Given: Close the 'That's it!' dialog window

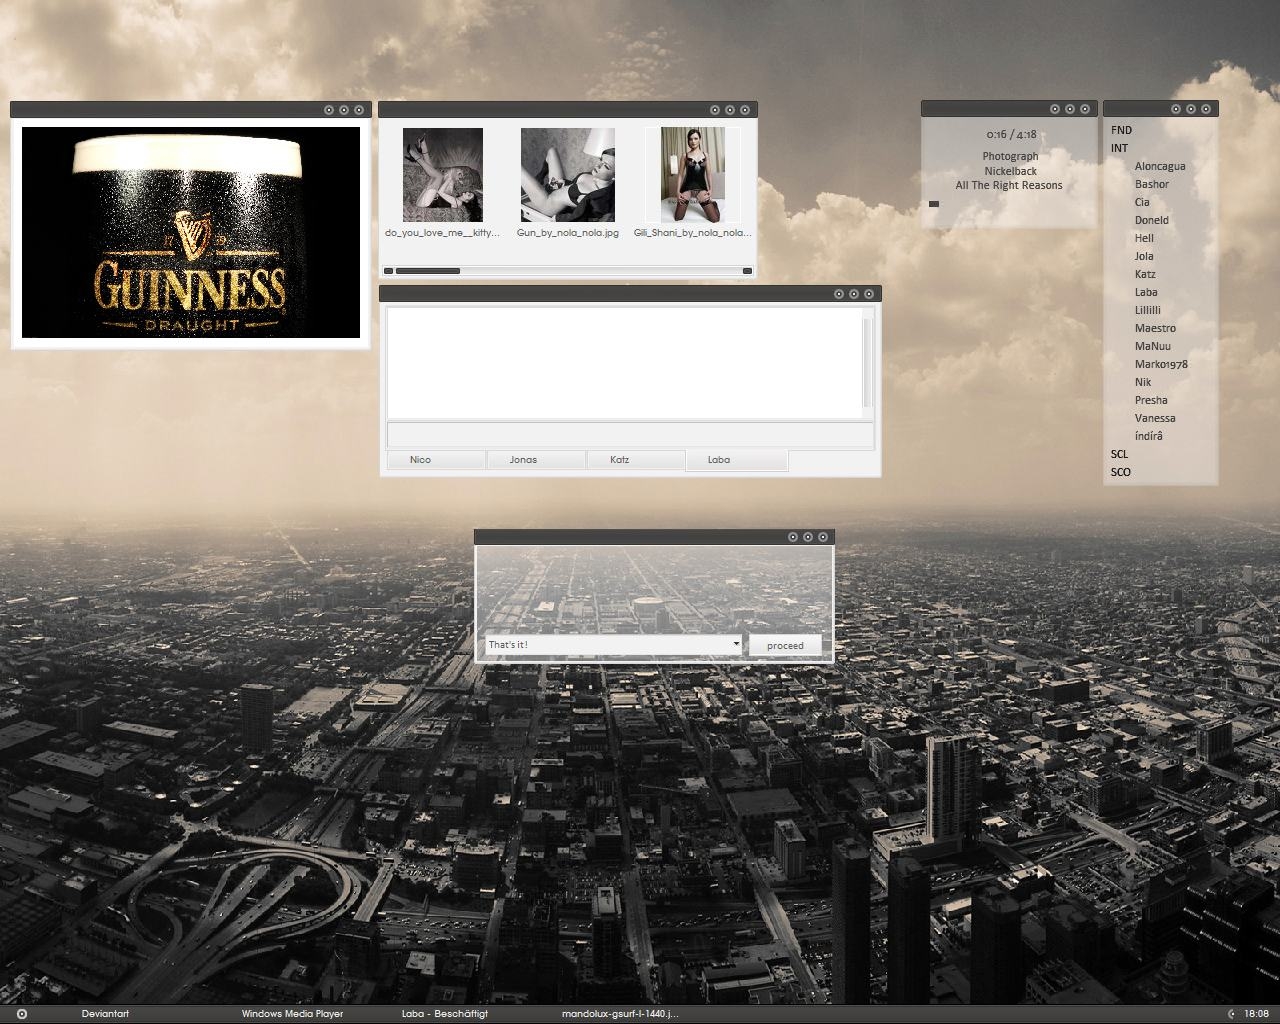Looking at the screenshot, I should click(823, 537).
